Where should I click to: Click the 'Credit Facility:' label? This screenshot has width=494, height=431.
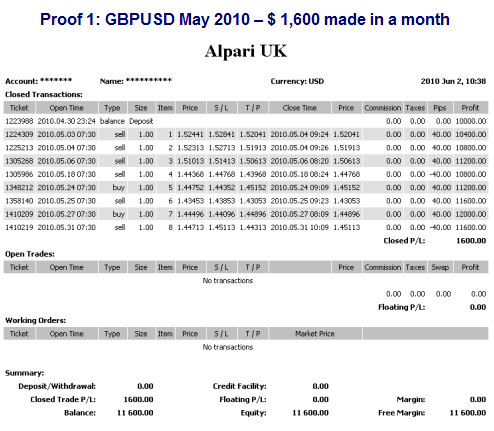tap(240, 387)
